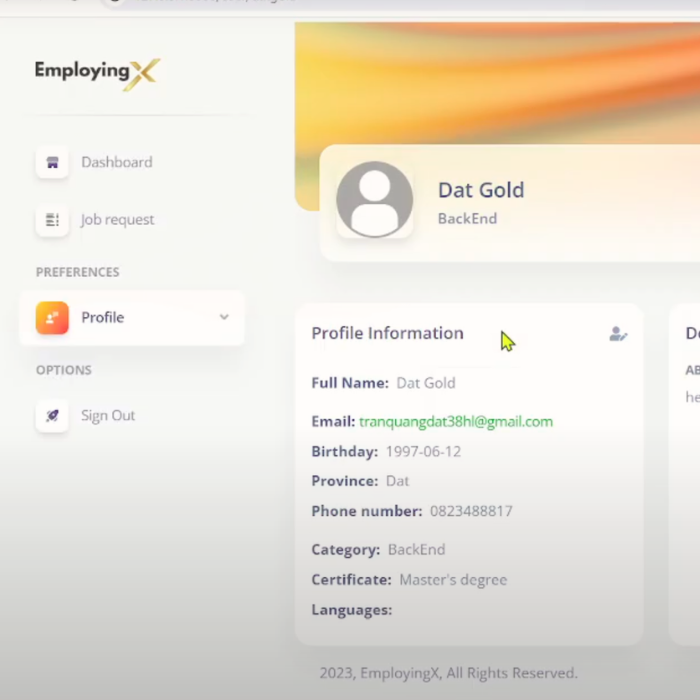Click the Master's degree certificate value
700x700 pixels.
point(453,580)
